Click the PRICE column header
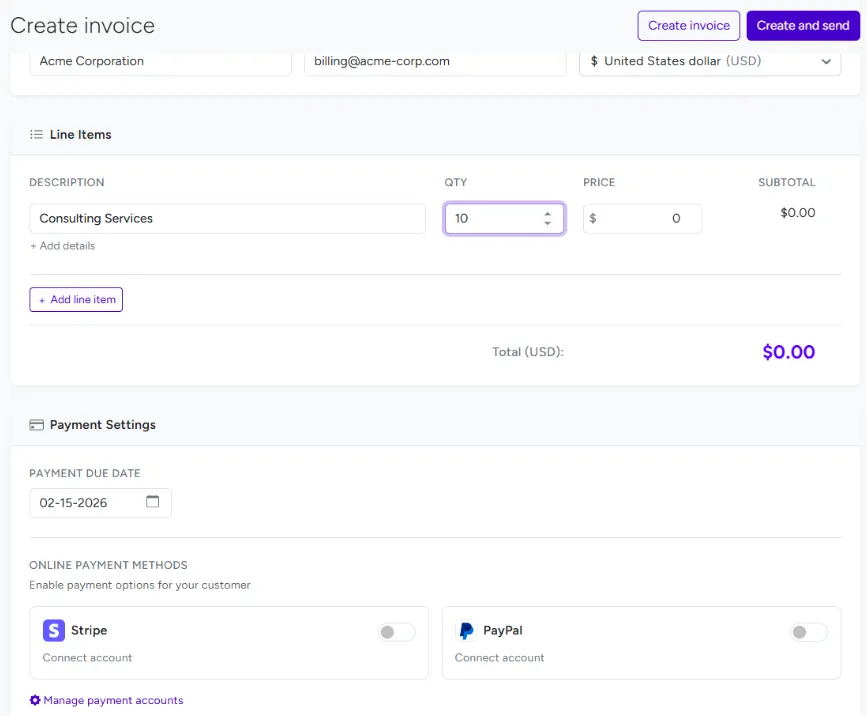This screenshot has width=867, height=716. (599, 182)
